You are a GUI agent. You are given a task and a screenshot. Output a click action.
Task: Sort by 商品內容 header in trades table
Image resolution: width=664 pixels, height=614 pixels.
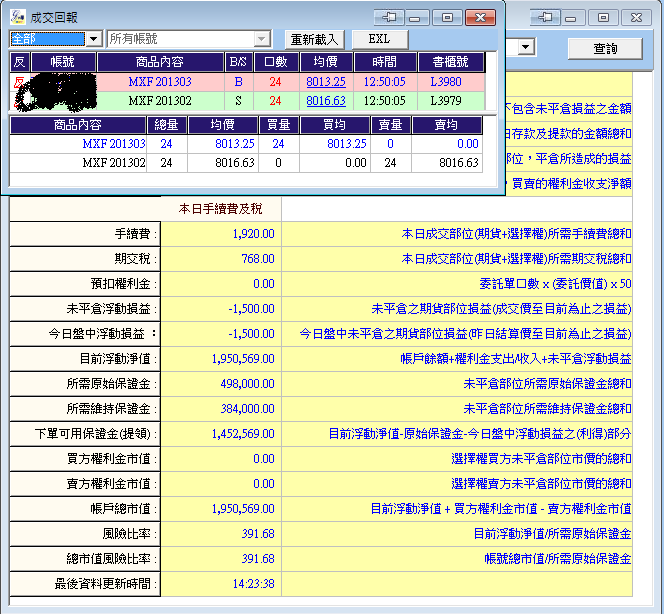pos(160,62)
